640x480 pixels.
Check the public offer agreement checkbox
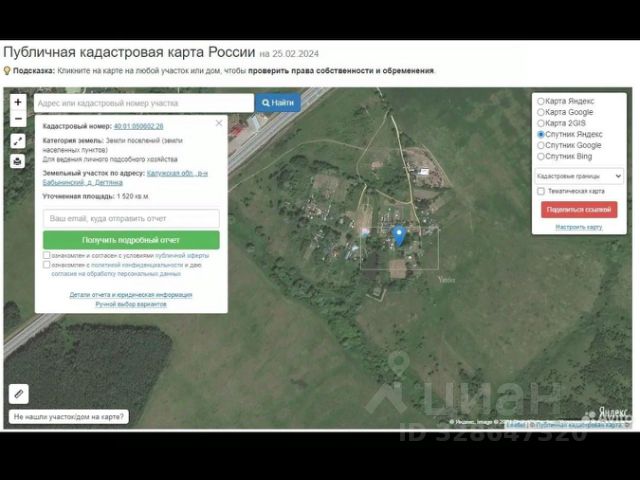click(47, 255)
